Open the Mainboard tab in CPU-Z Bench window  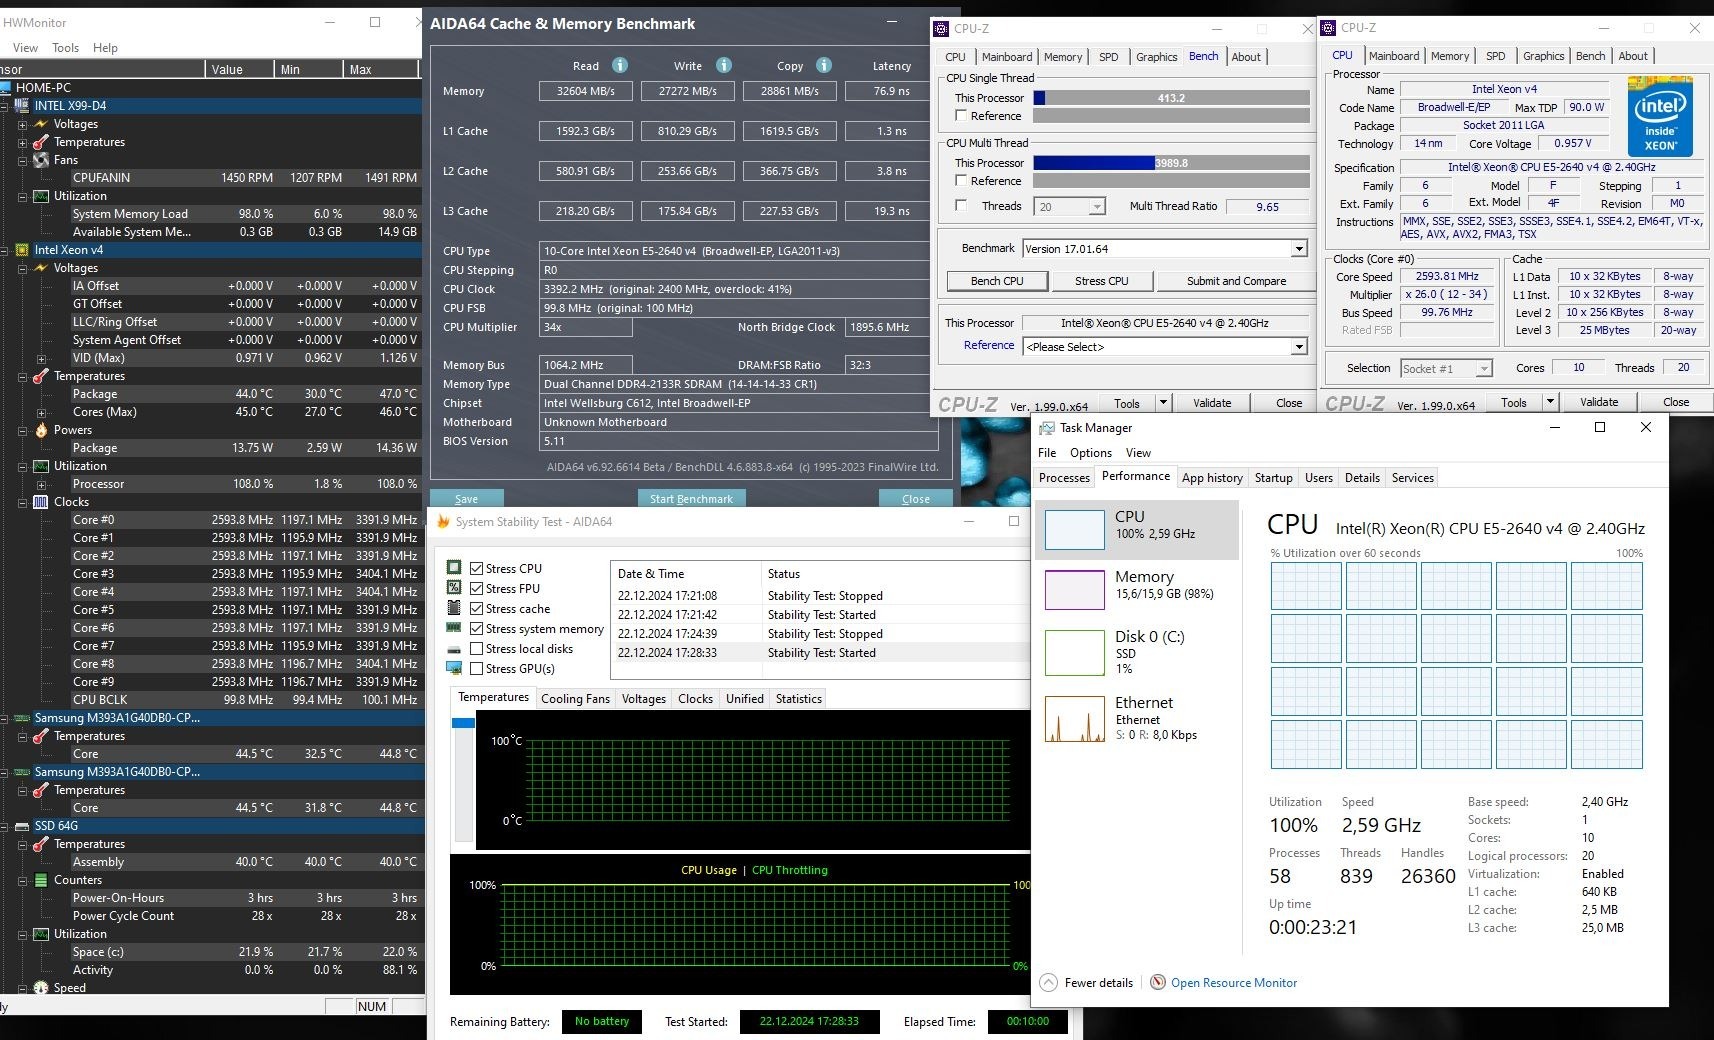1007,57
